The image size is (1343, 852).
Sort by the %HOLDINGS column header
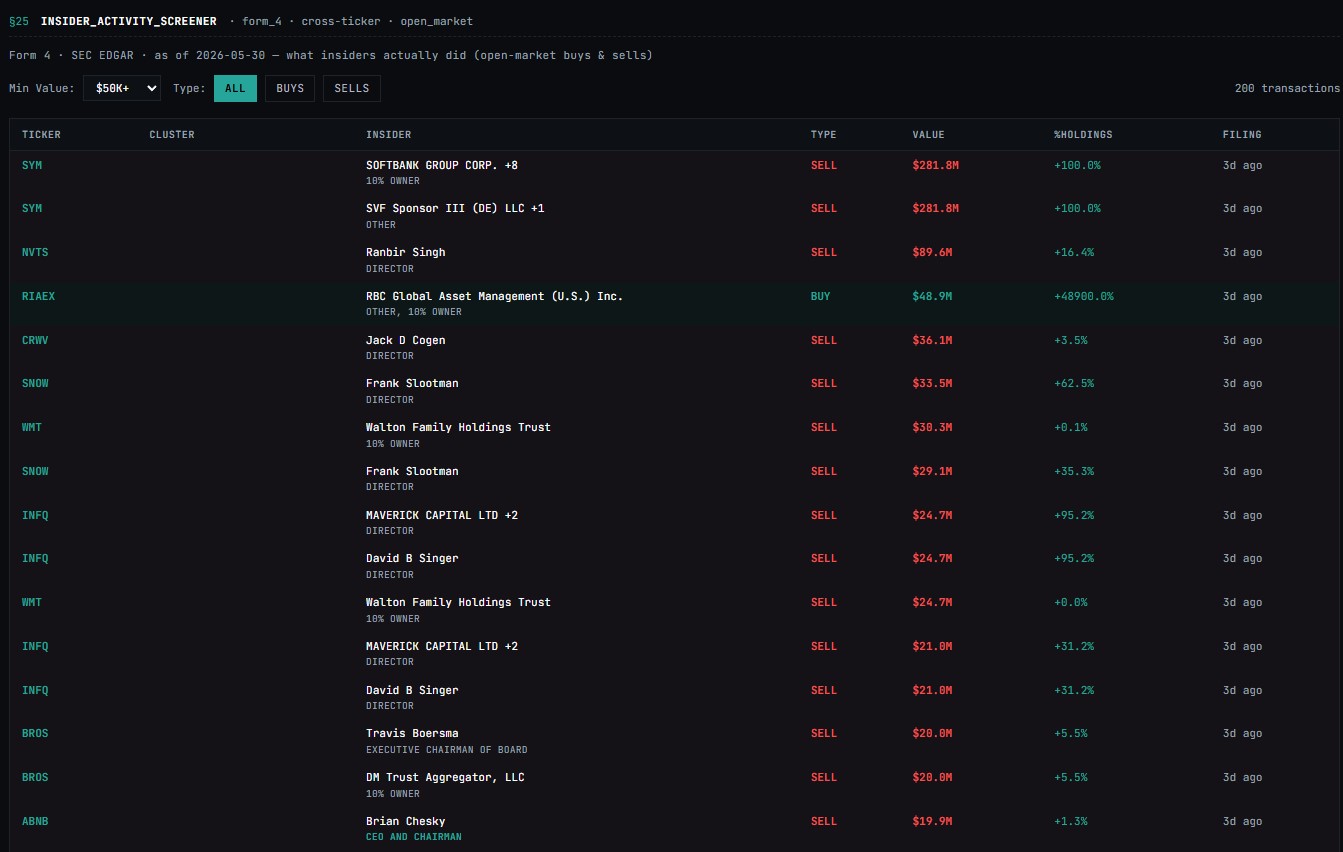coord(1083,134)
